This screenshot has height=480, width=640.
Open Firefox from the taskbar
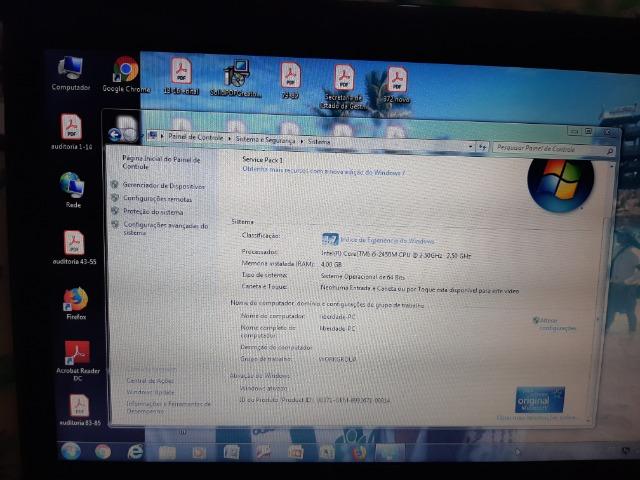pos(358,453)
